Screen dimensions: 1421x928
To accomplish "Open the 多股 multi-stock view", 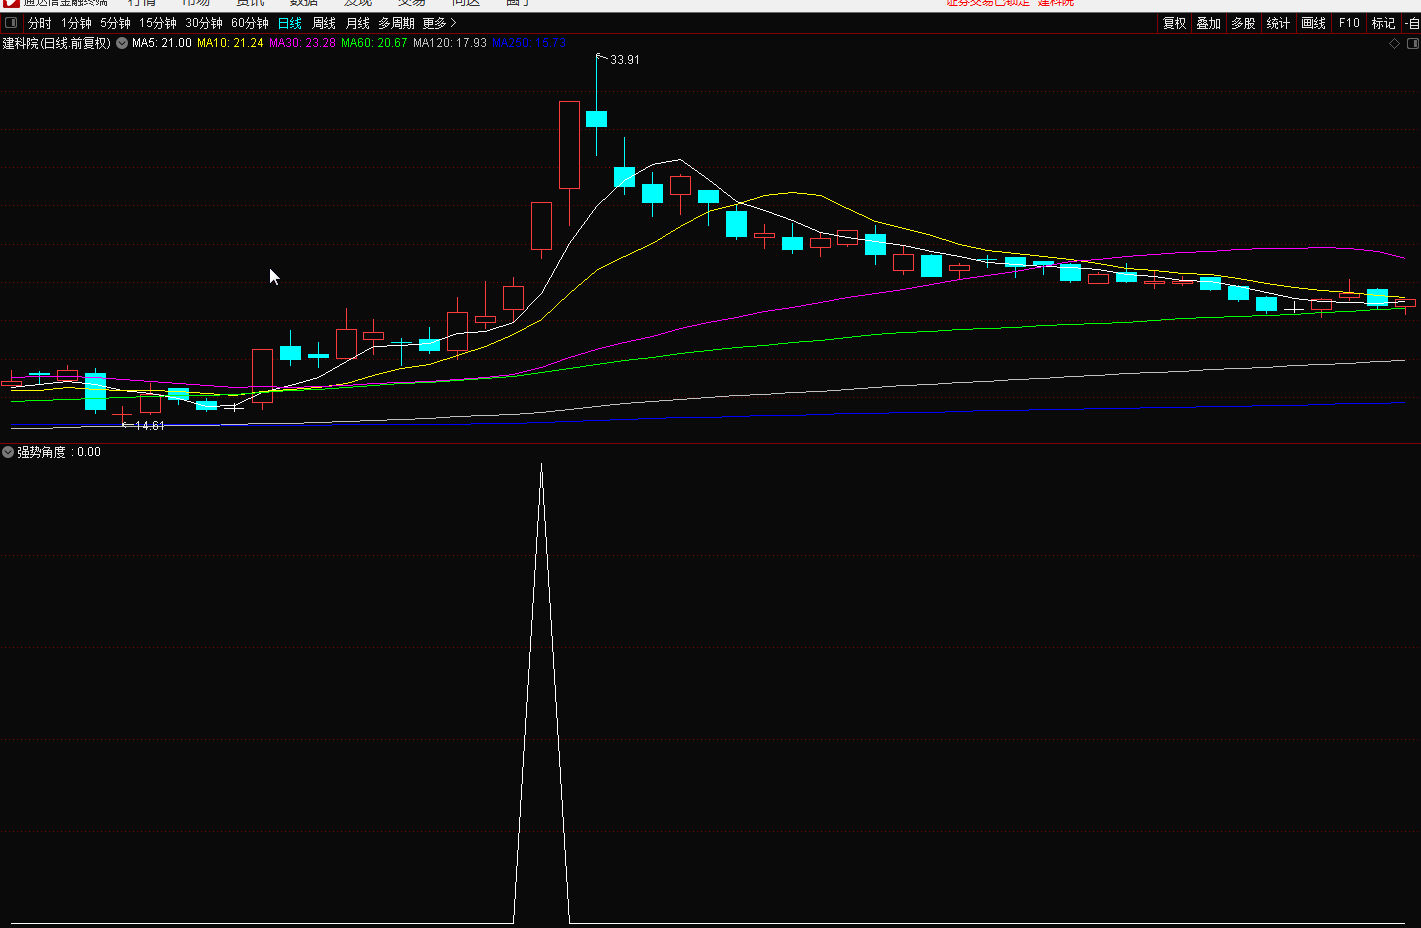I will [x=1243, y=23].
